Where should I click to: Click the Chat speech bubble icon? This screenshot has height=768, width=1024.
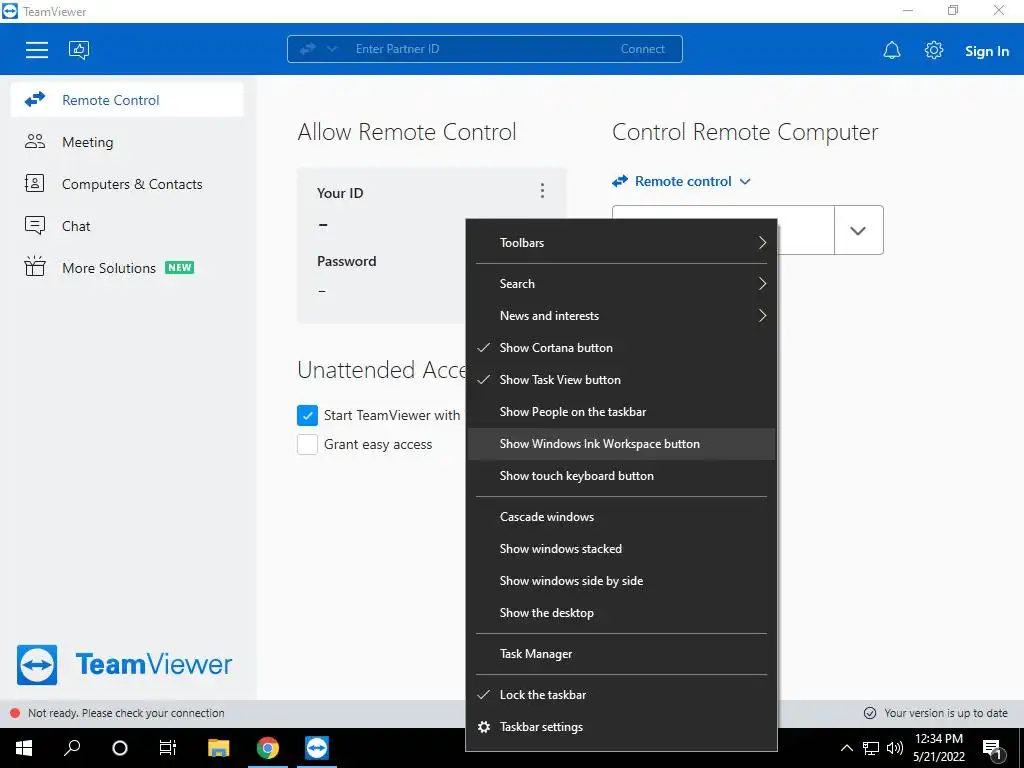35,225
